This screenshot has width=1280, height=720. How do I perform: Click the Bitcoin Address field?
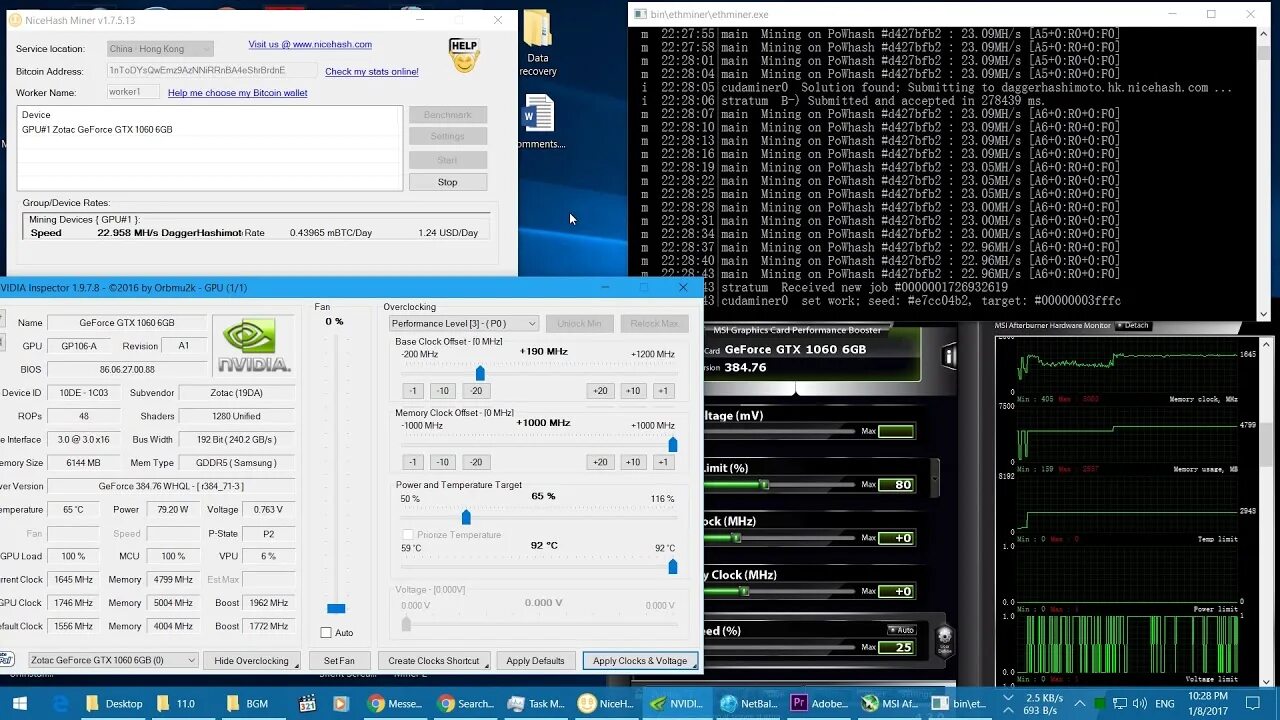click(212, 71)
